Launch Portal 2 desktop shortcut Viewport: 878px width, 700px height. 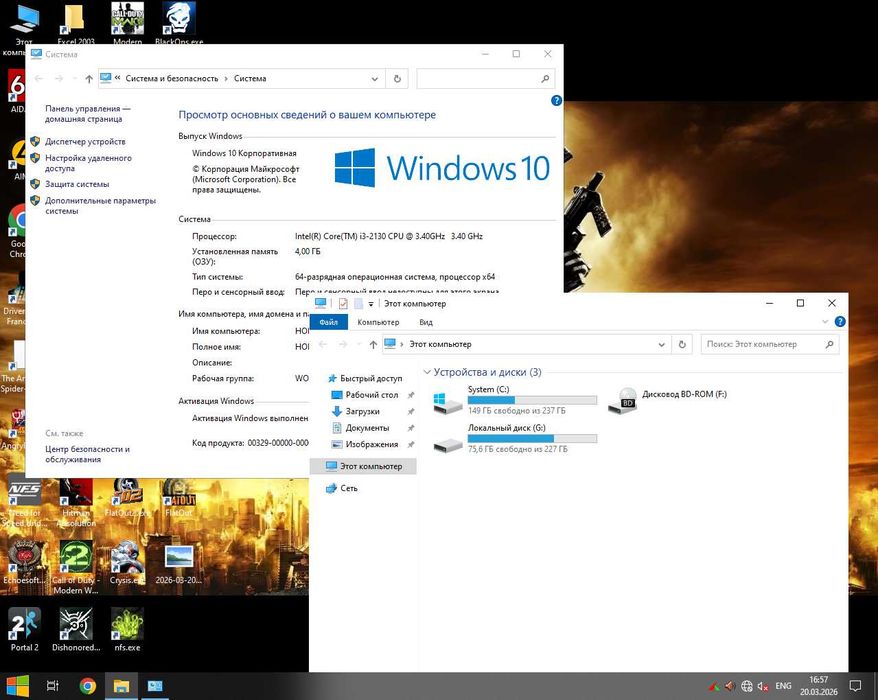25,629
